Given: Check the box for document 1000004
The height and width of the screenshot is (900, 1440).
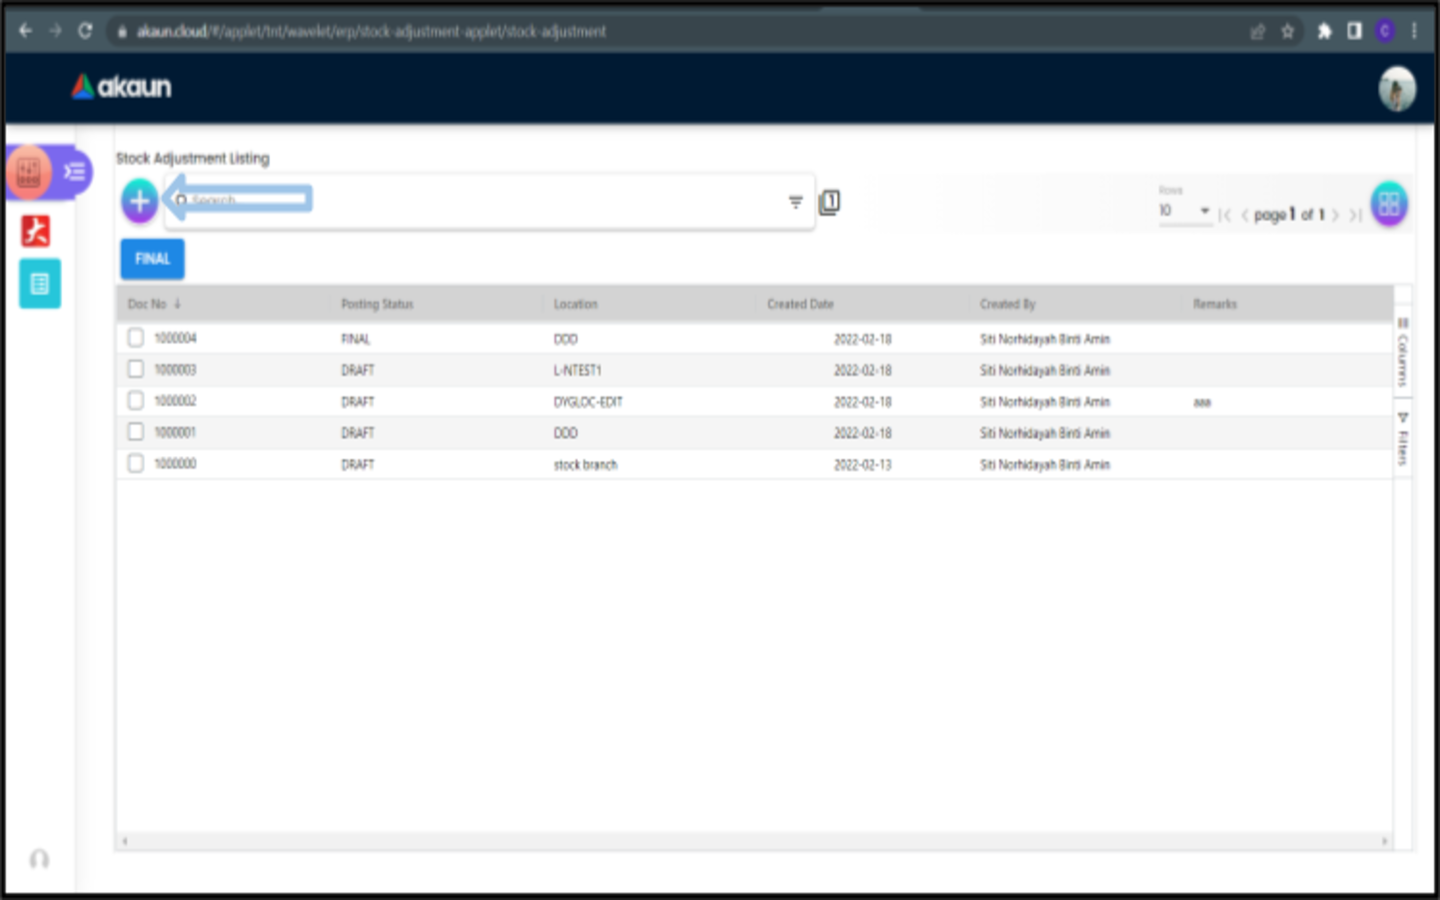Looking at the screenshot, I should point(136,338).
